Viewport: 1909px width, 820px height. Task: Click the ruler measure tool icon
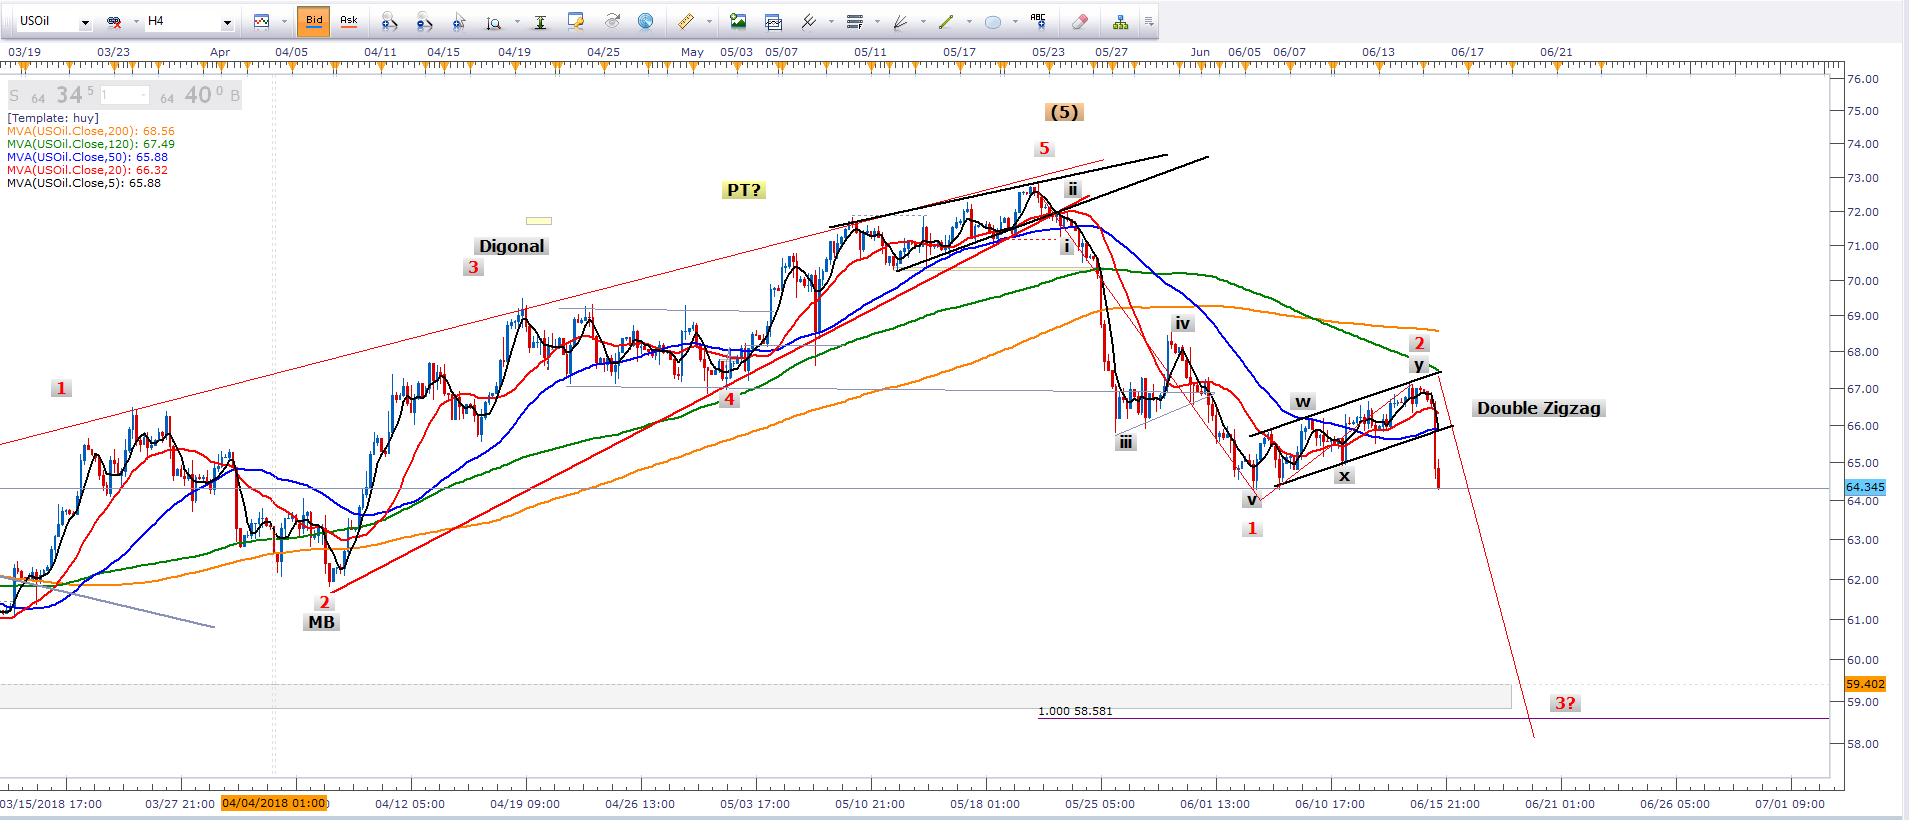pyautogui.click(x=685, y=21)
